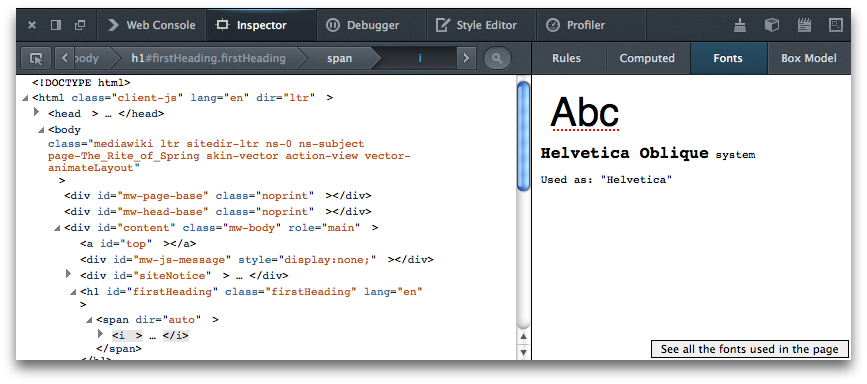Collapse the h1 firstHeading node
This screenshot has height=384, width=867.
coord(72,293)
